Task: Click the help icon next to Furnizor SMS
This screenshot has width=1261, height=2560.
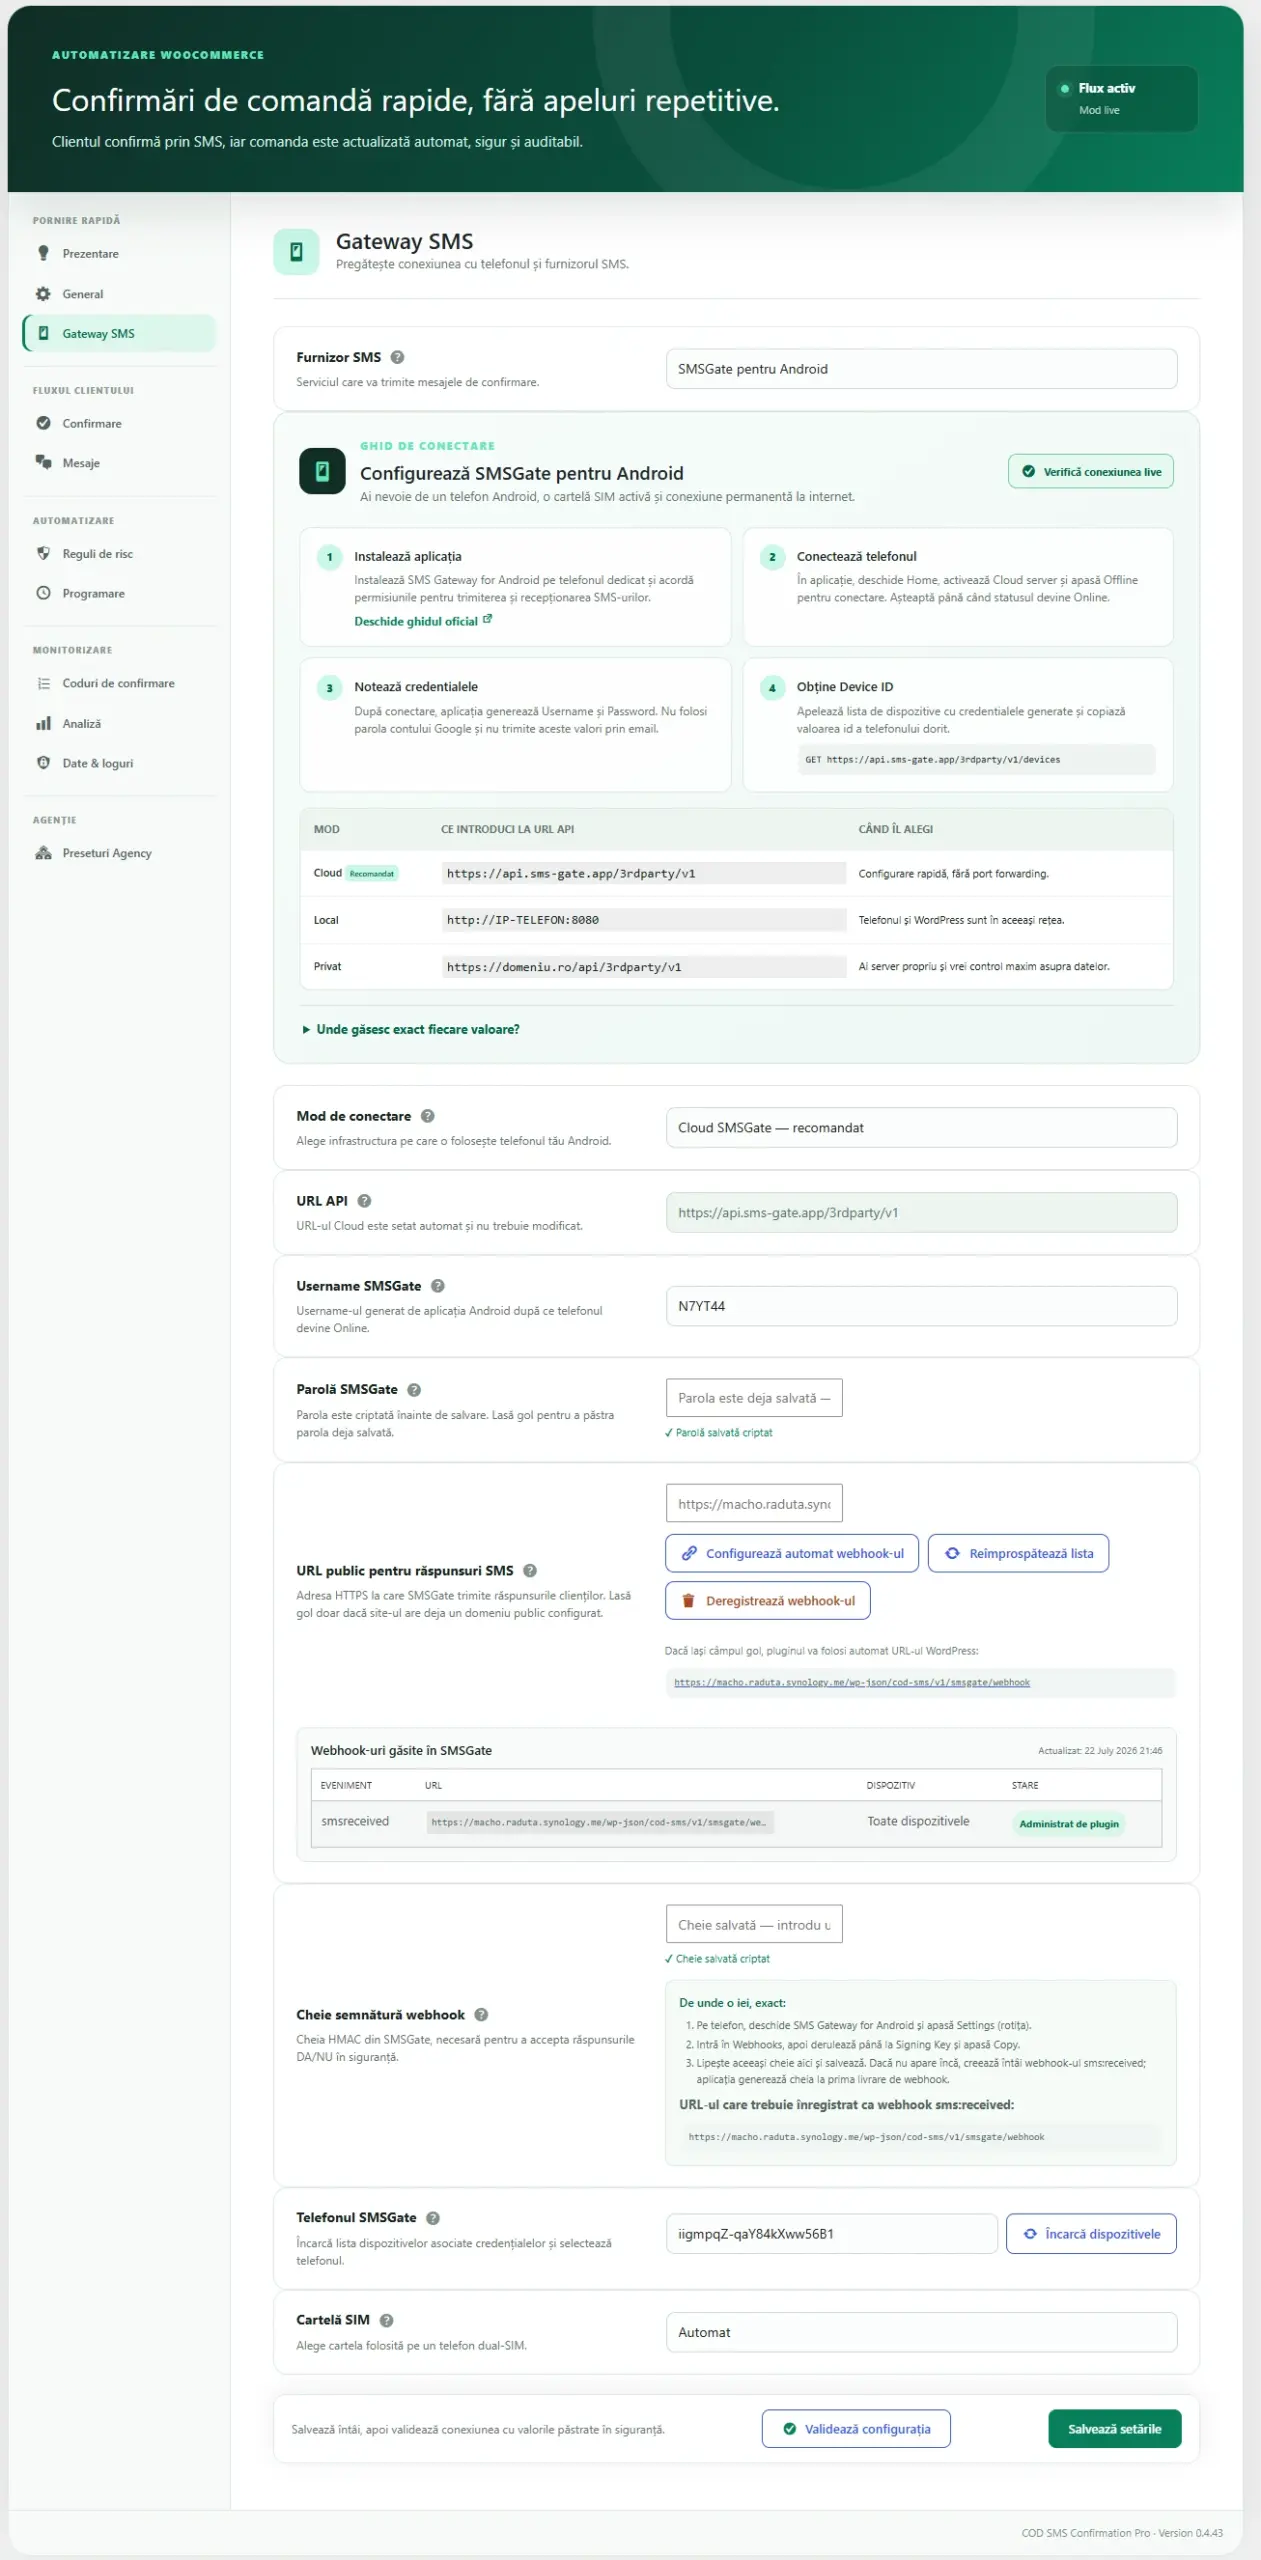Action: click(397, 357)
